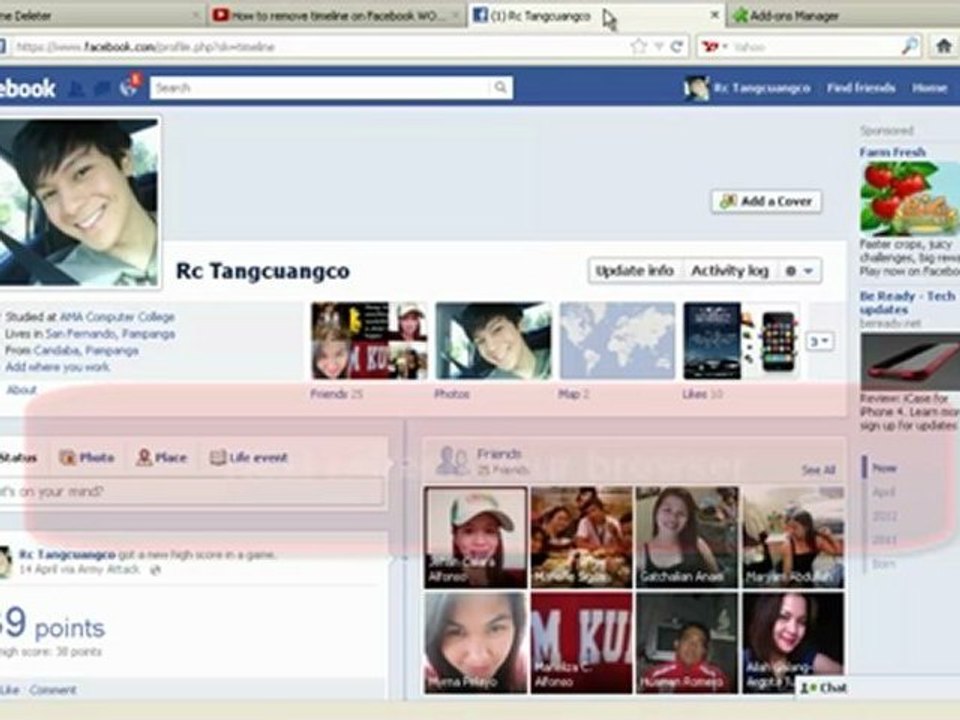Open friend photo with white cap
The height and width of the screenshot is (720, 960).
[x=476, y=538]
